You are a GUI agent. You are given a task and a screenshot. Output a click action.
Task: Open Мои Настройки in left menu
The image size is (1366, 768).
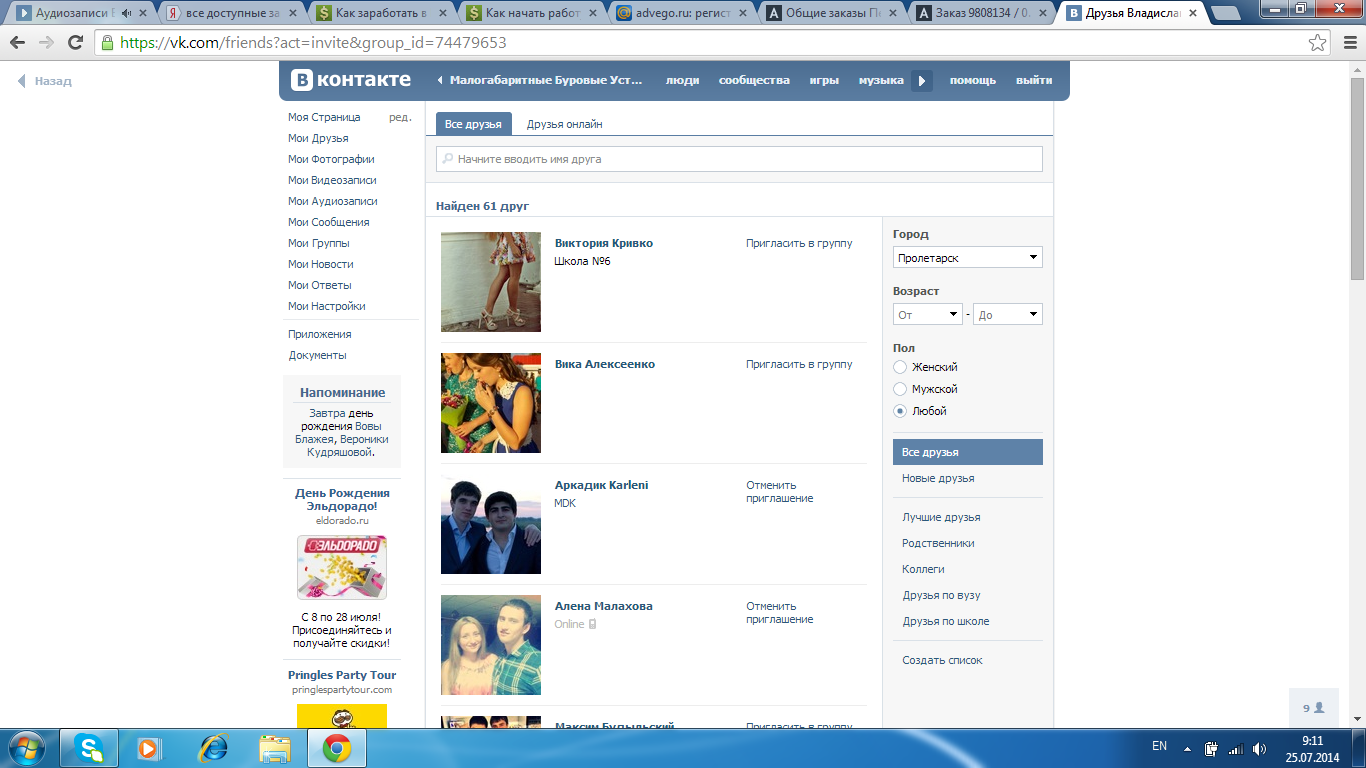click(327, 306)
